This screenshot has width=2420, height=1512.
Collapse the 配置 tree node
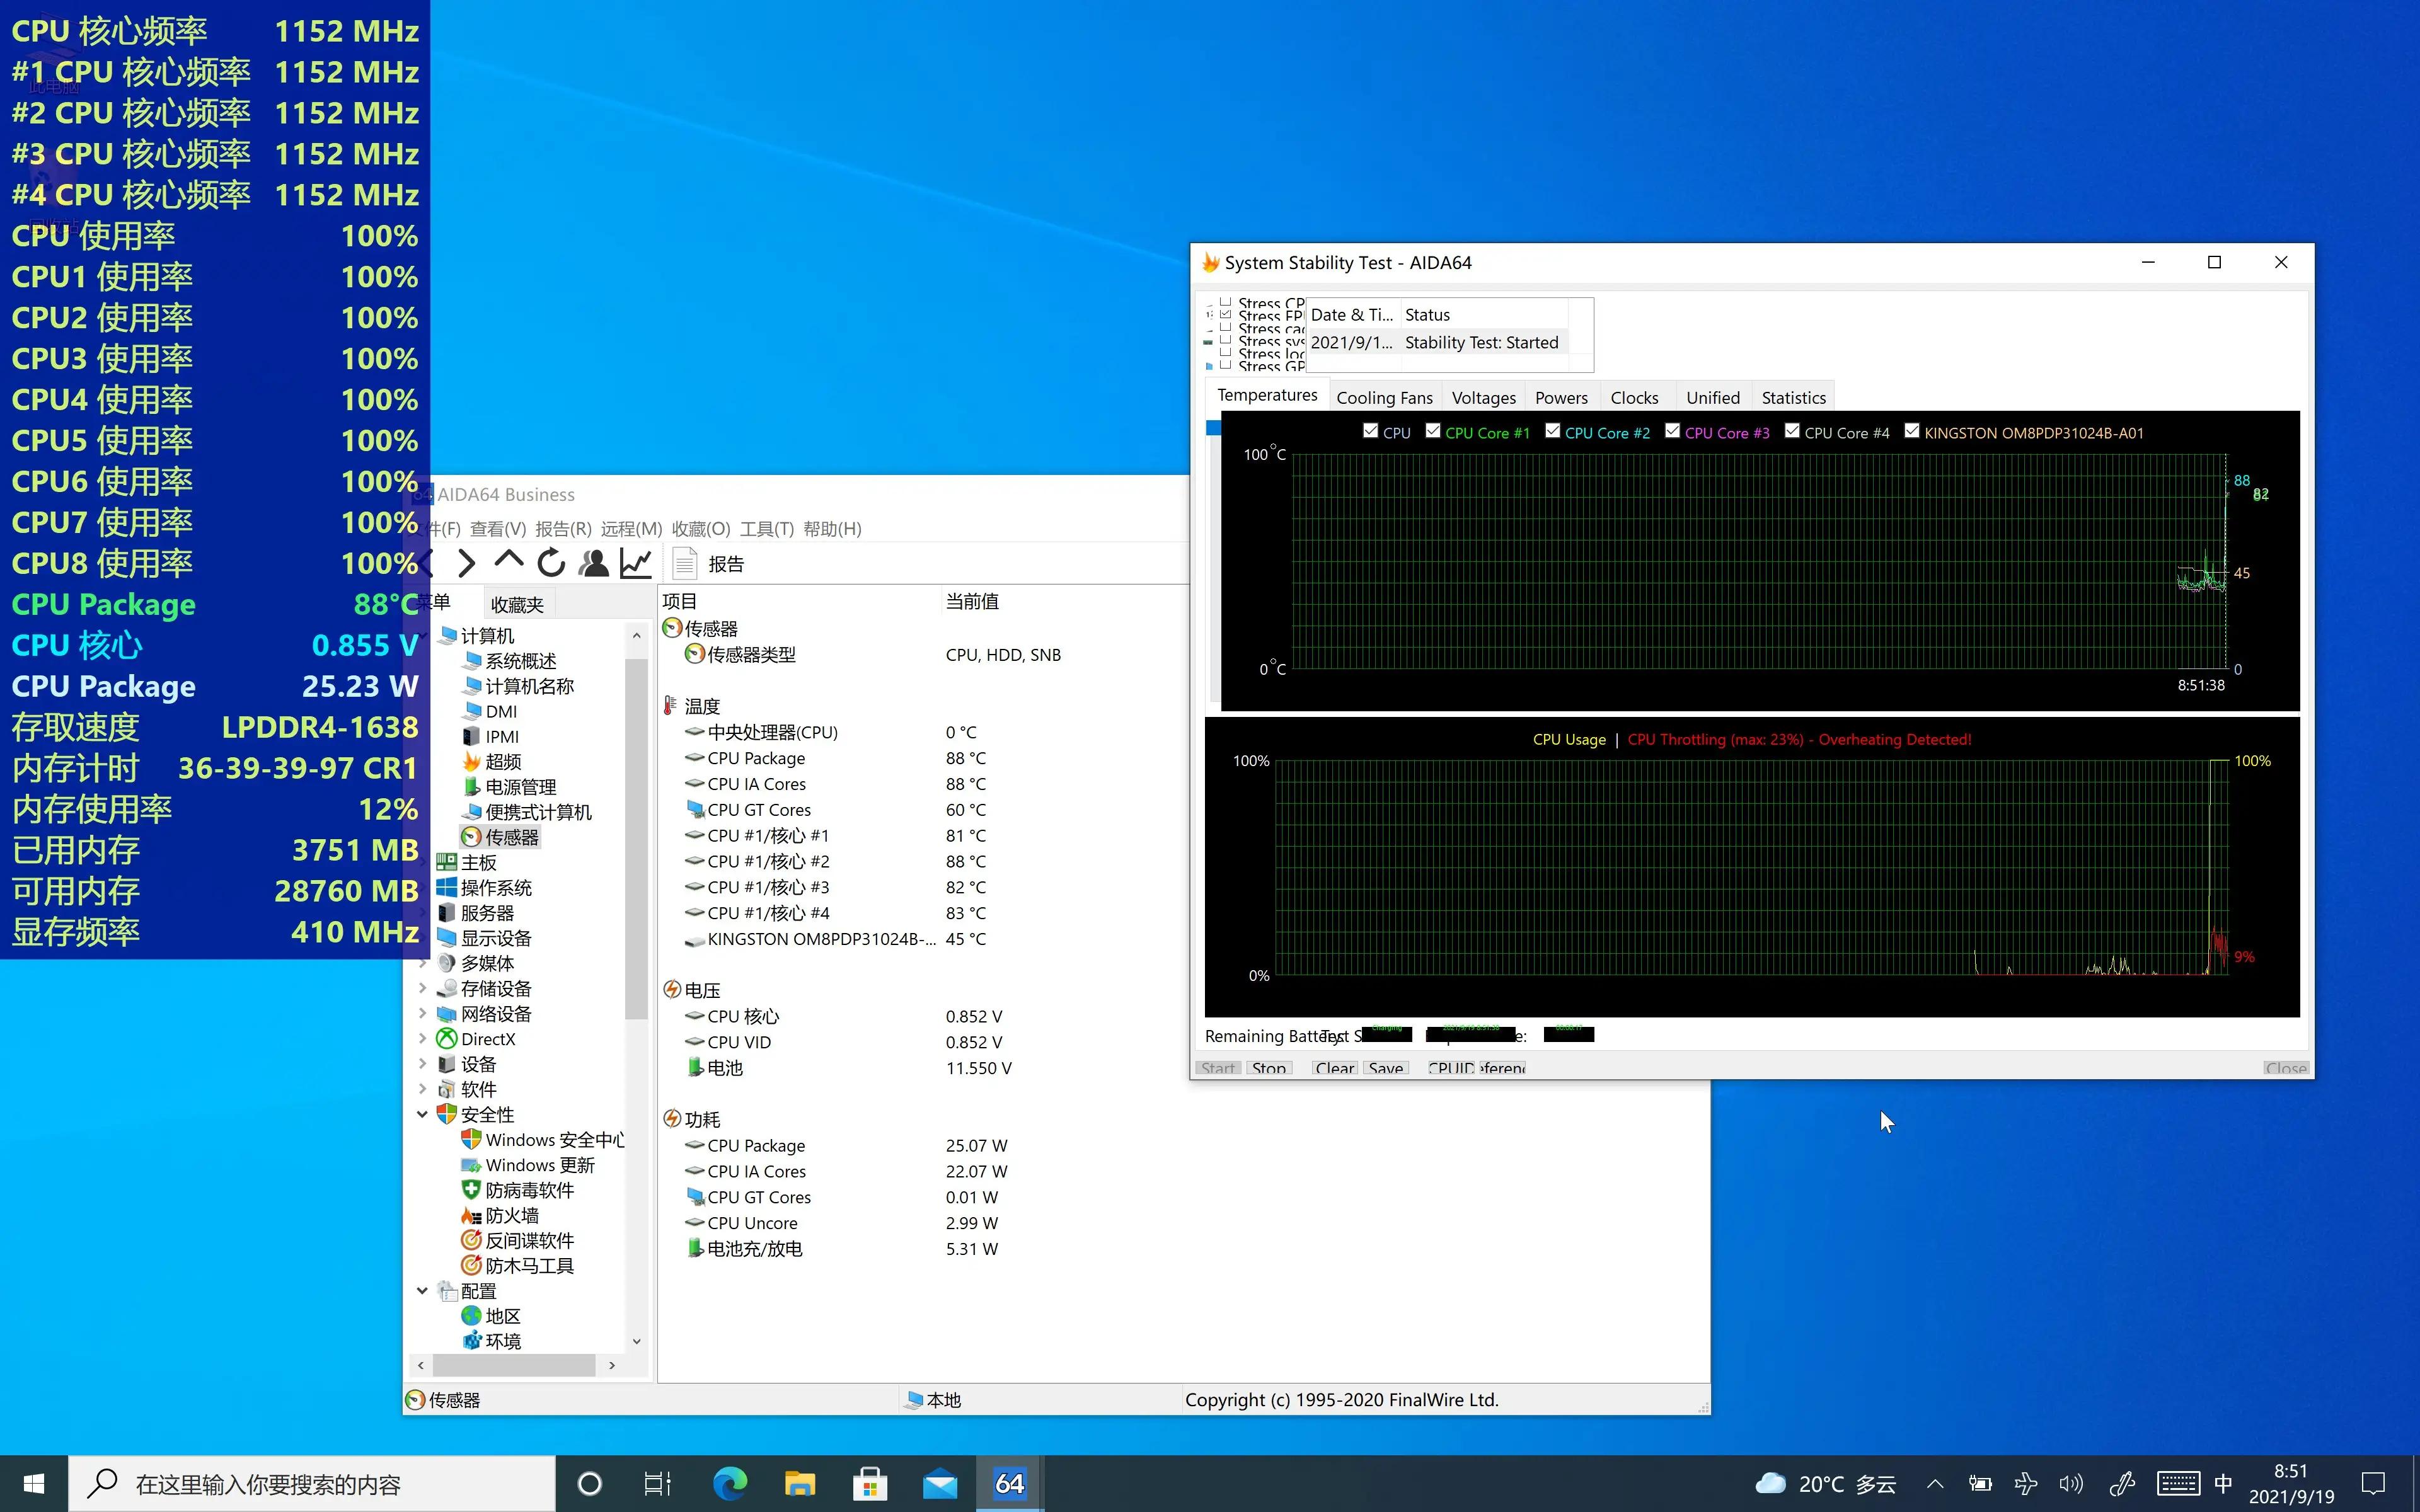422,1291
